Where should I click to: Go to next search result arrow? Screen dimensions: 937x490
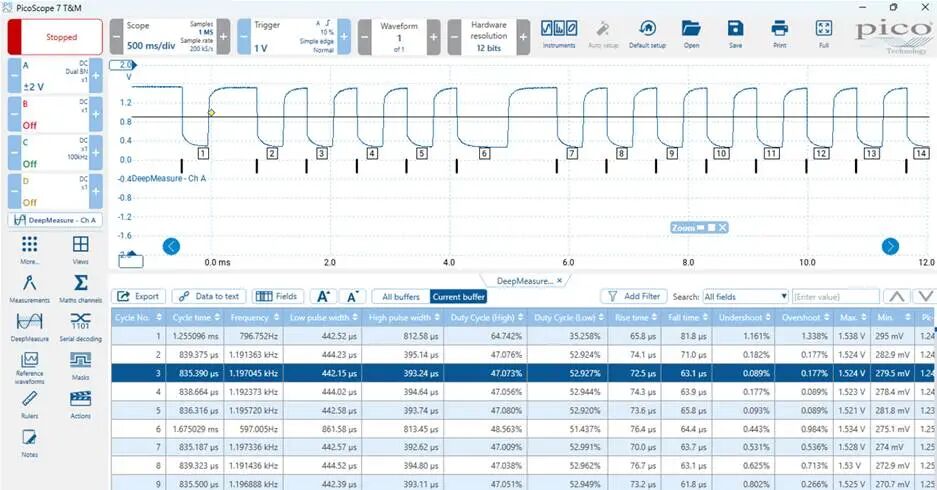pyautogui.click(x=926, y=296)
